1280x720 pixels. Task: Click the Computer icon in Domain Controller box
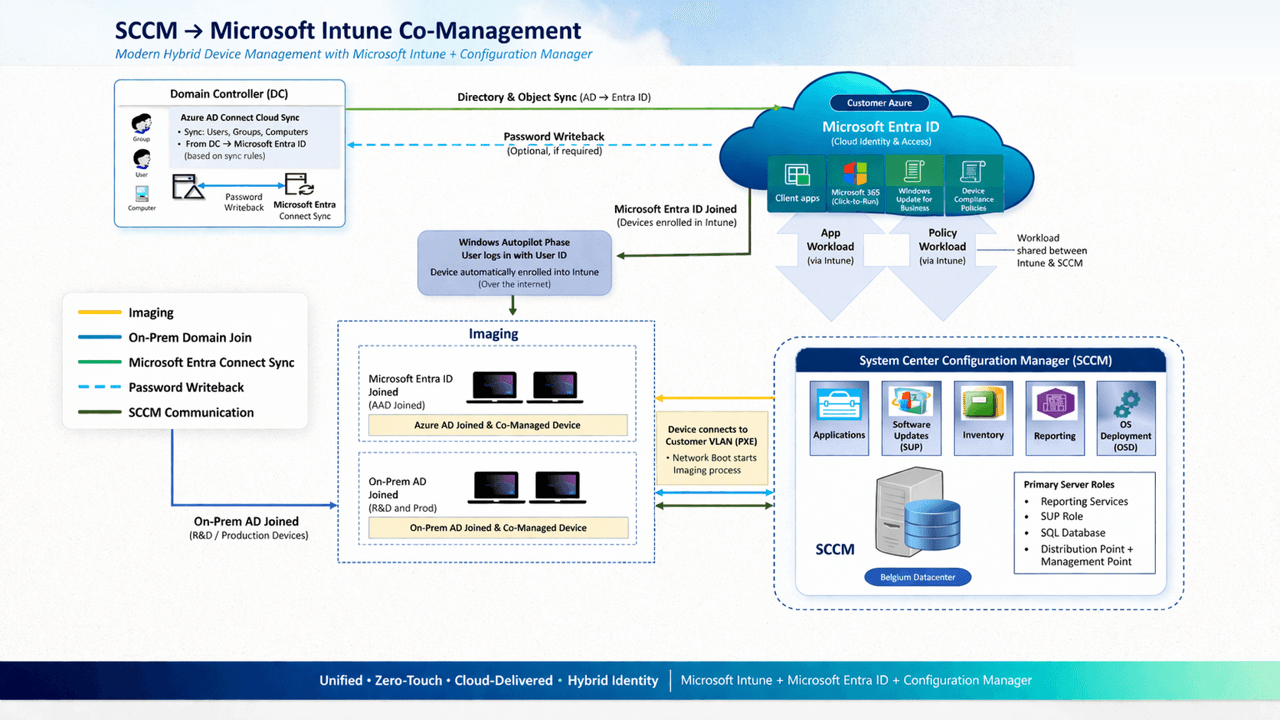(x=142, y=194)
